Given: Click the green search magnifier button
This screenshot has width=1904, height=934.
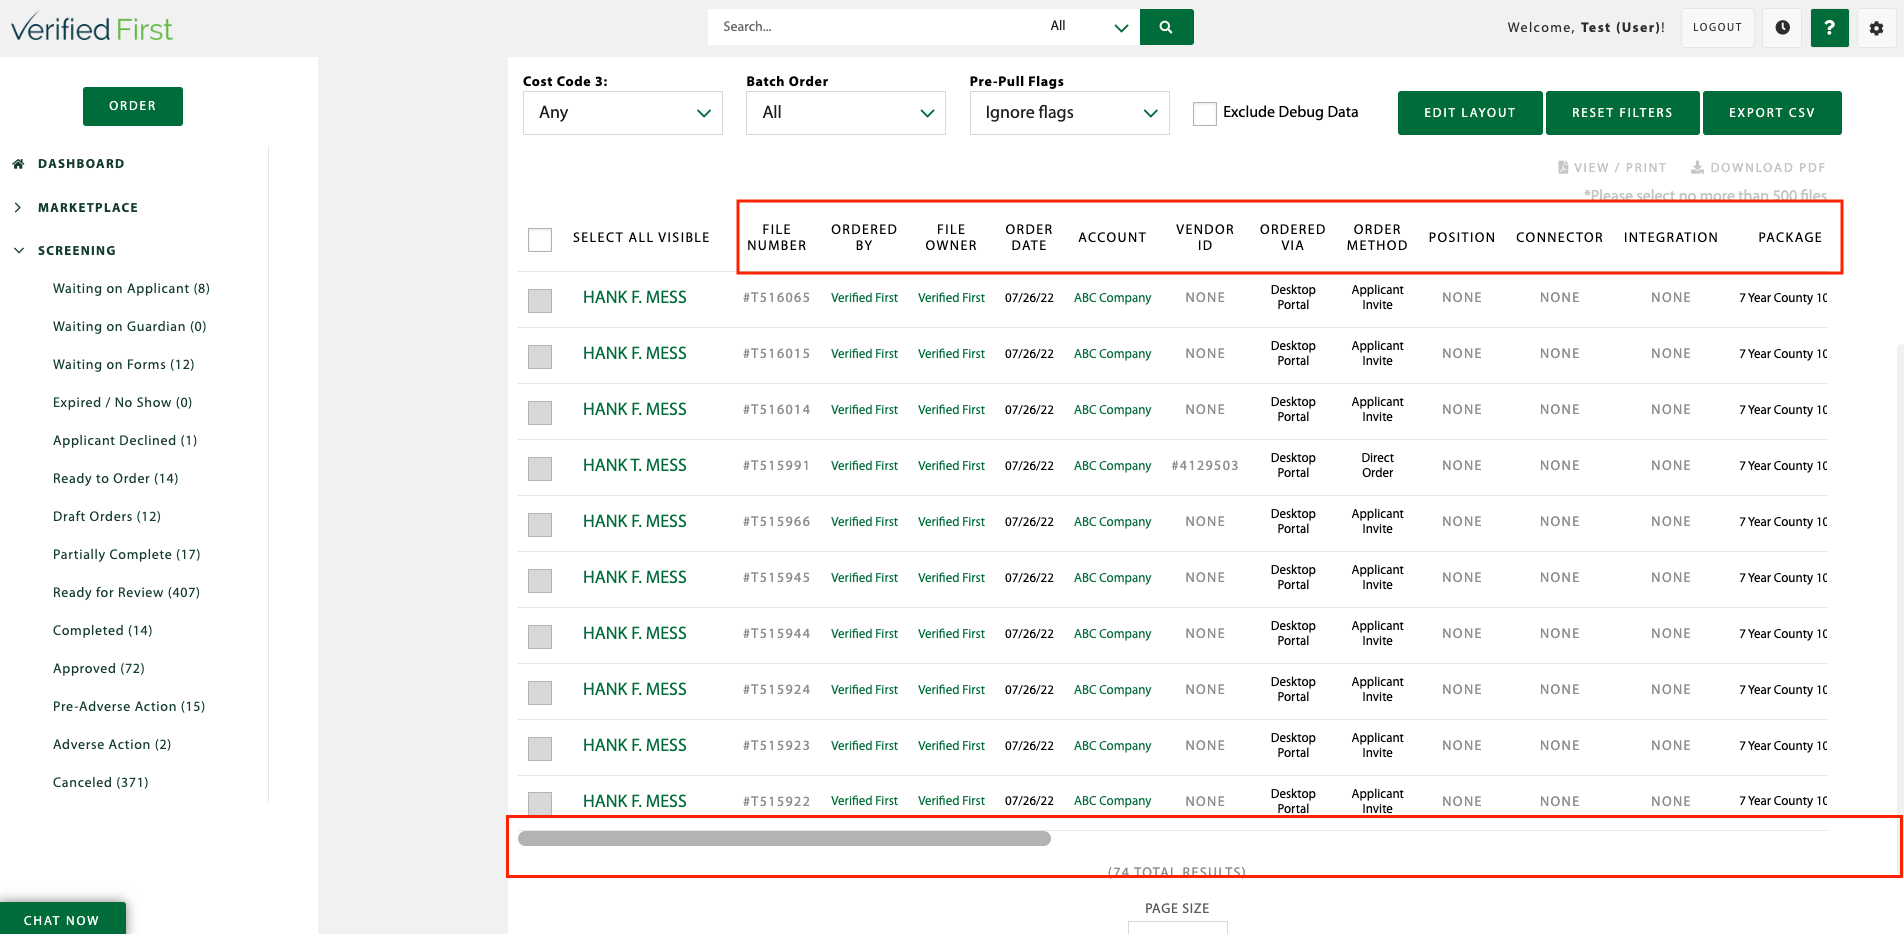Looking at the screenshot, I should tap(1166, 27).
